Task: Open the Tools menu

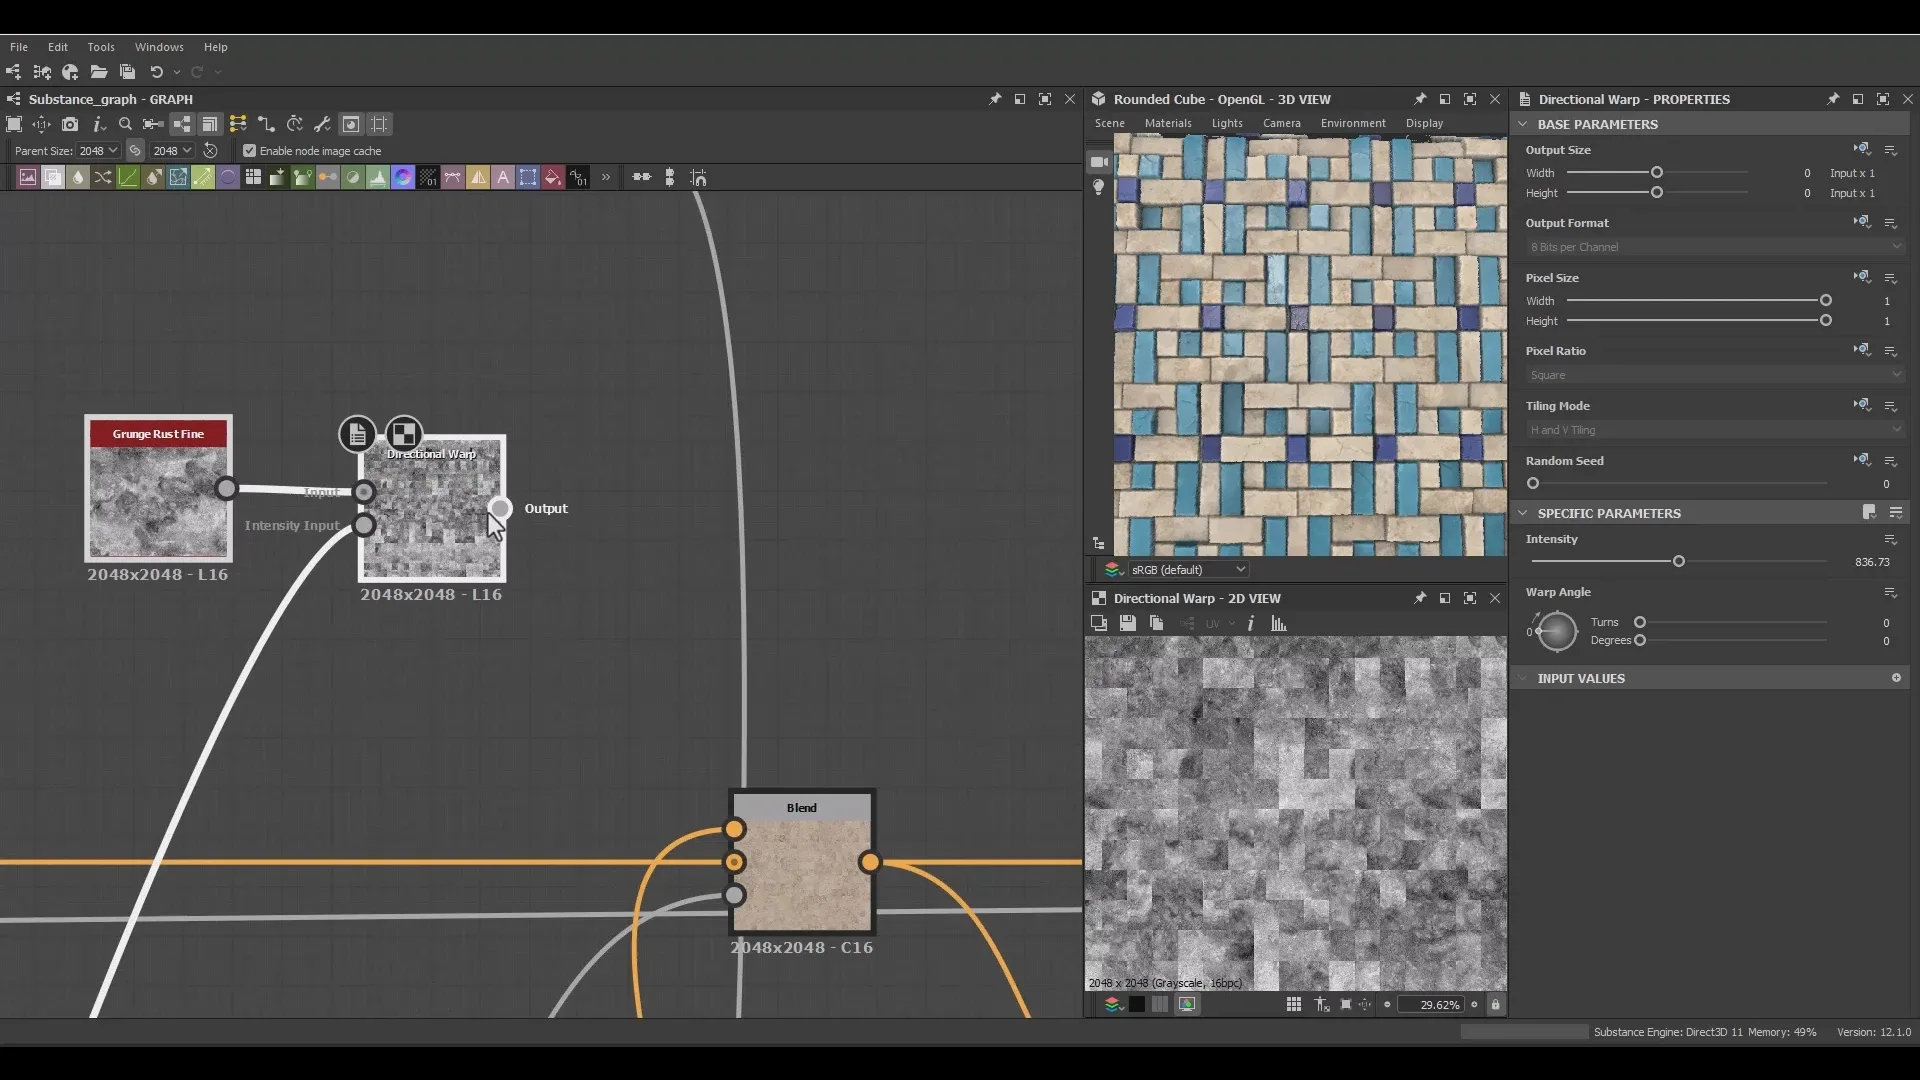Action: tap(101, 47)
